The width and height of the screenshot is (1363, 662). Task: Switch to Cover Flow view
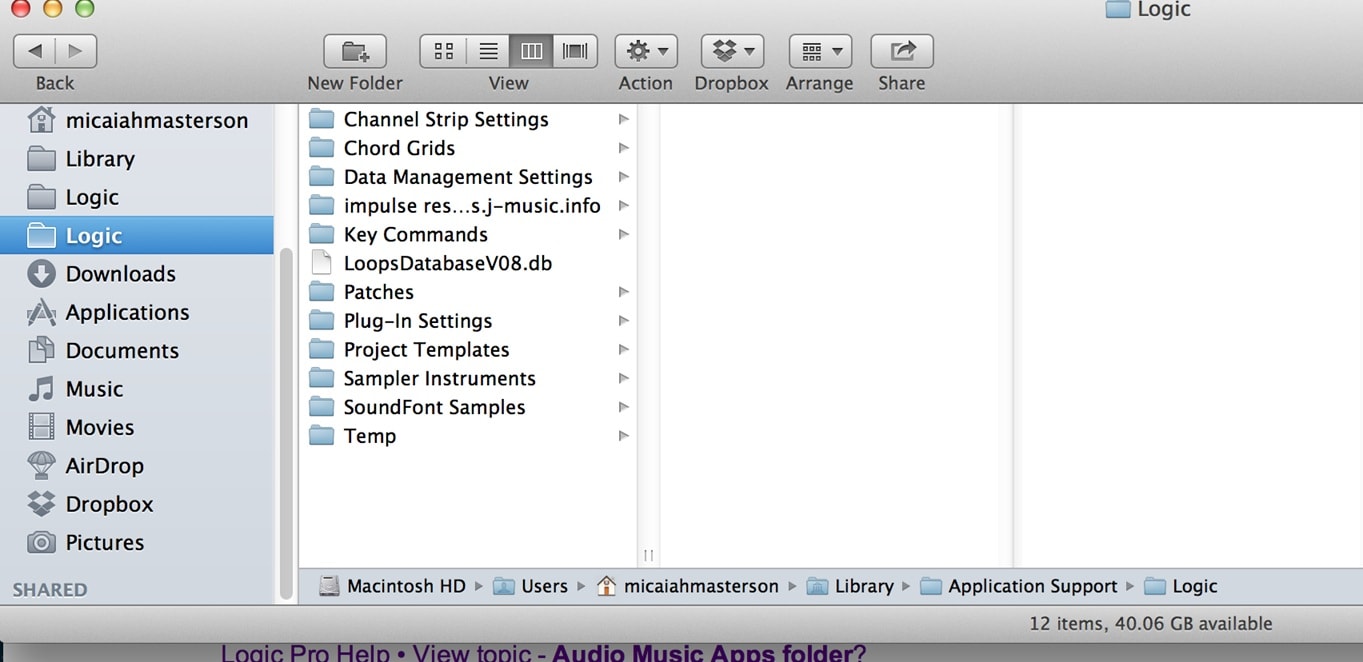tap(575, 51)
